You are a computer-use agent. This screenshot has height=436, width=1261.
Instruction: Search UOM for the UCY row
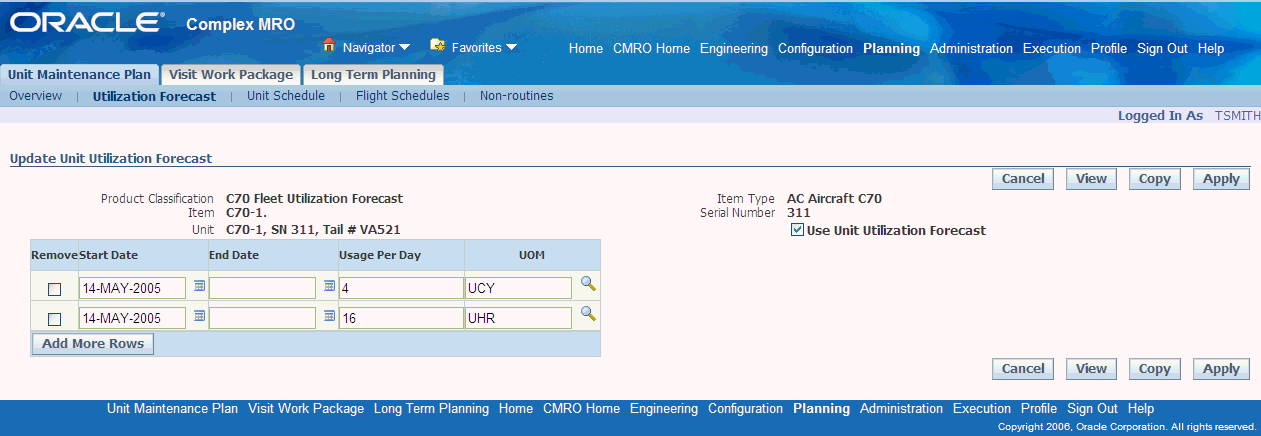(x=588, y=285)
